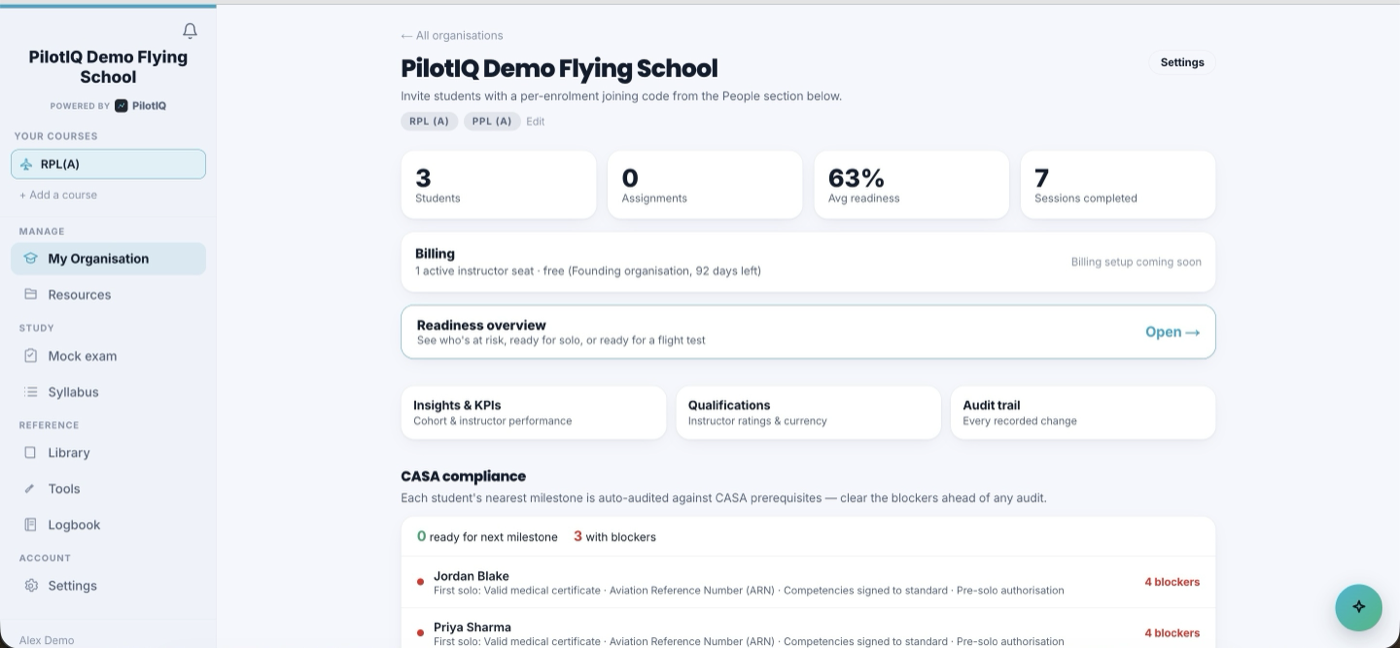Click the book icon beside Library
This screenshot has width=1400, height=648.
31,452
